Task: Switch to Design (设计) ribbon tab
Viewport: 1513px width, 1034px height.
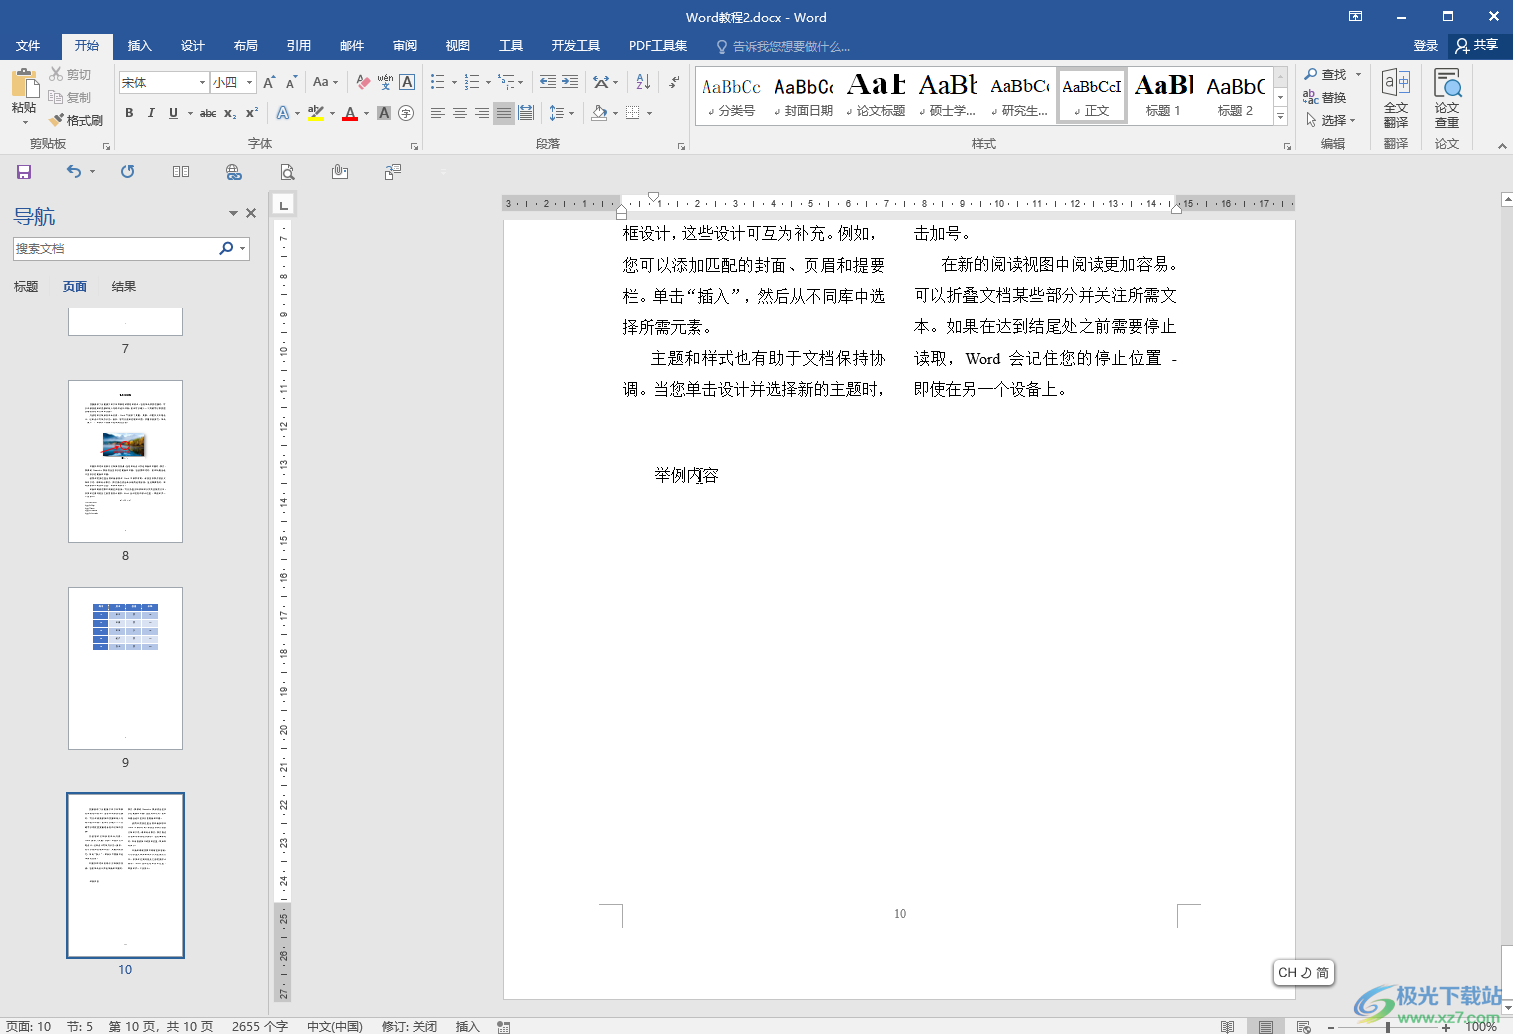Action: pyautogui.click(x=193, y=46)
